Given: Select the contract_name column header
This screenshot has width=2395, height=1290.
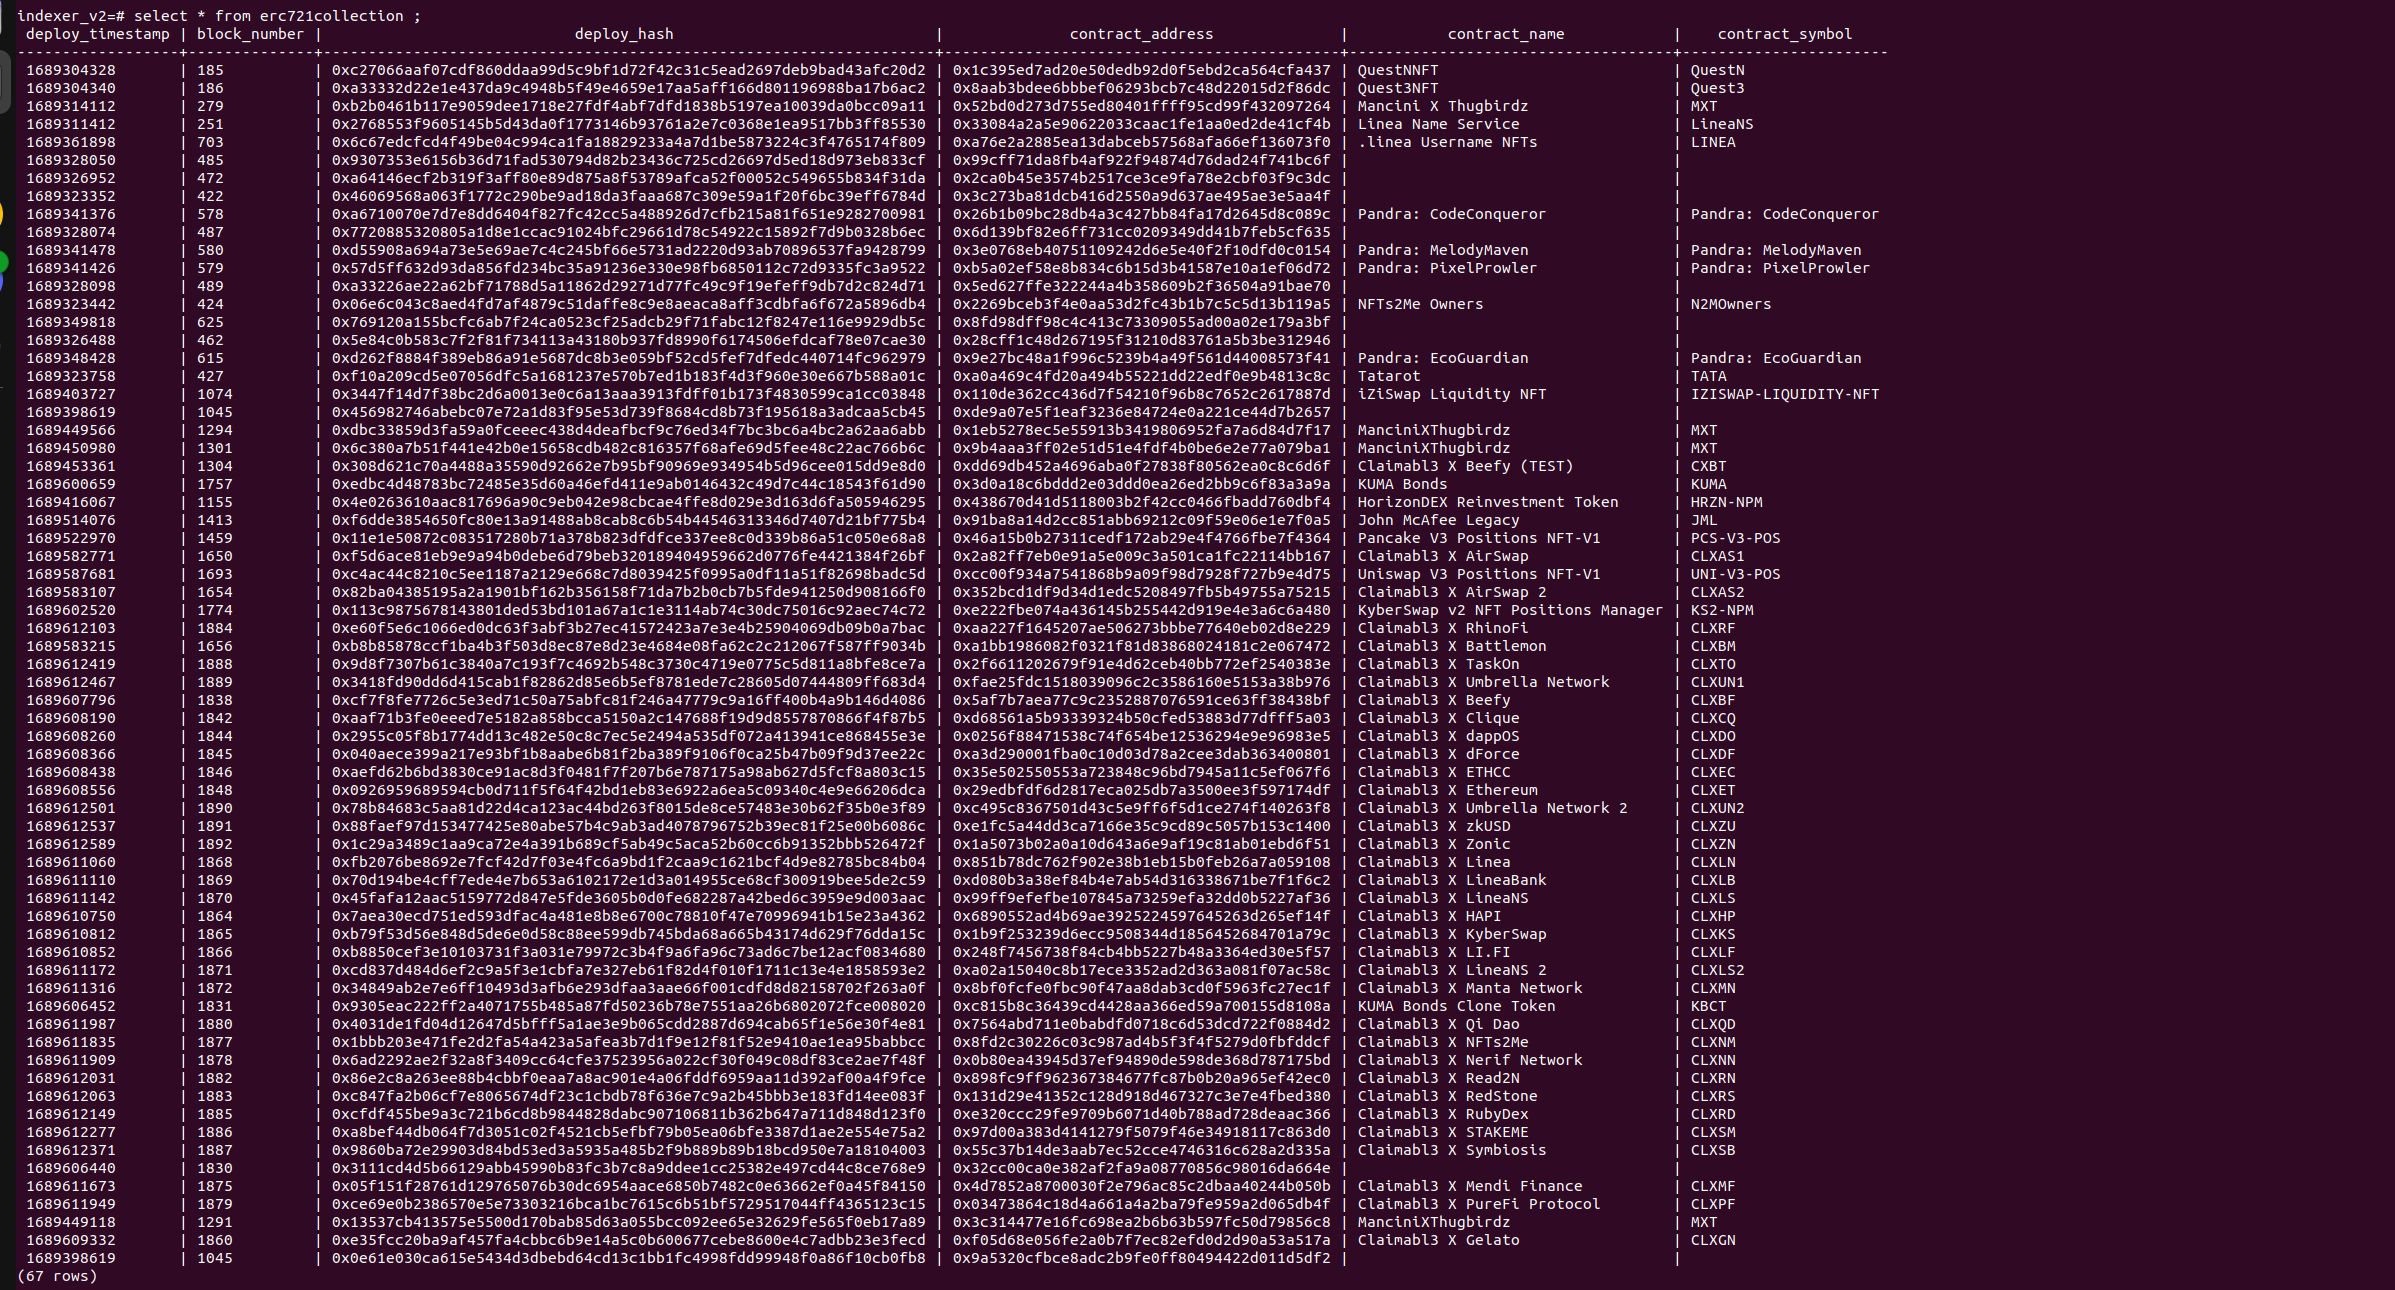Looking at the screenshot, I should (x=1506, y=34).
